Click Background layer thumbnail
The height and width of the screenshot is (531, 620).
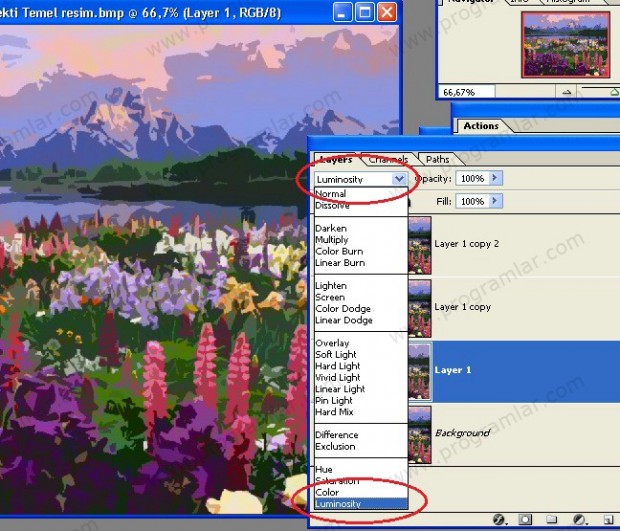coord(420,435)
